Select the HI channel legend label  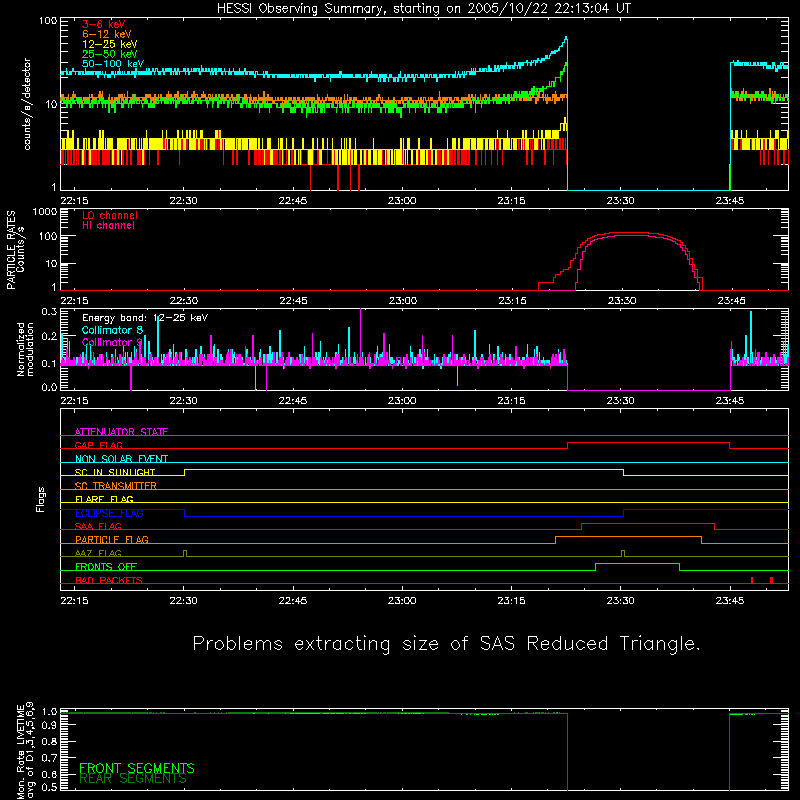click(109, 226)
